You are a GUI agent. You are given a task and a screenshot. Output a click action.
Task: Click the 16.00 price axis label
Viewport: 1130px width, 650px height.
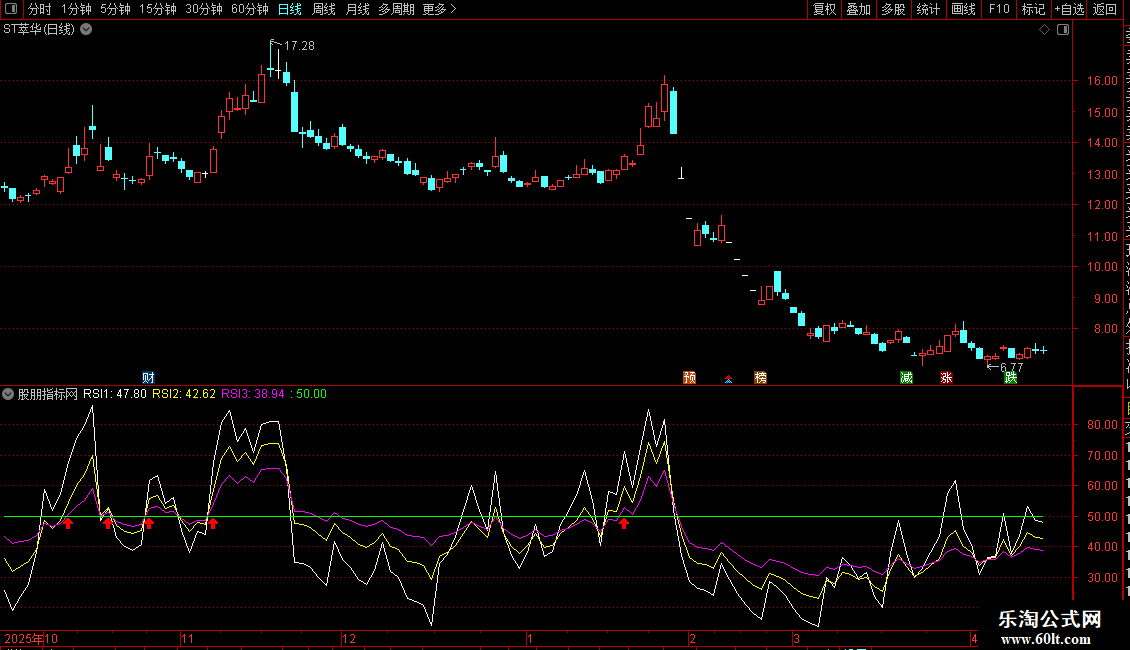(1102, 81)
